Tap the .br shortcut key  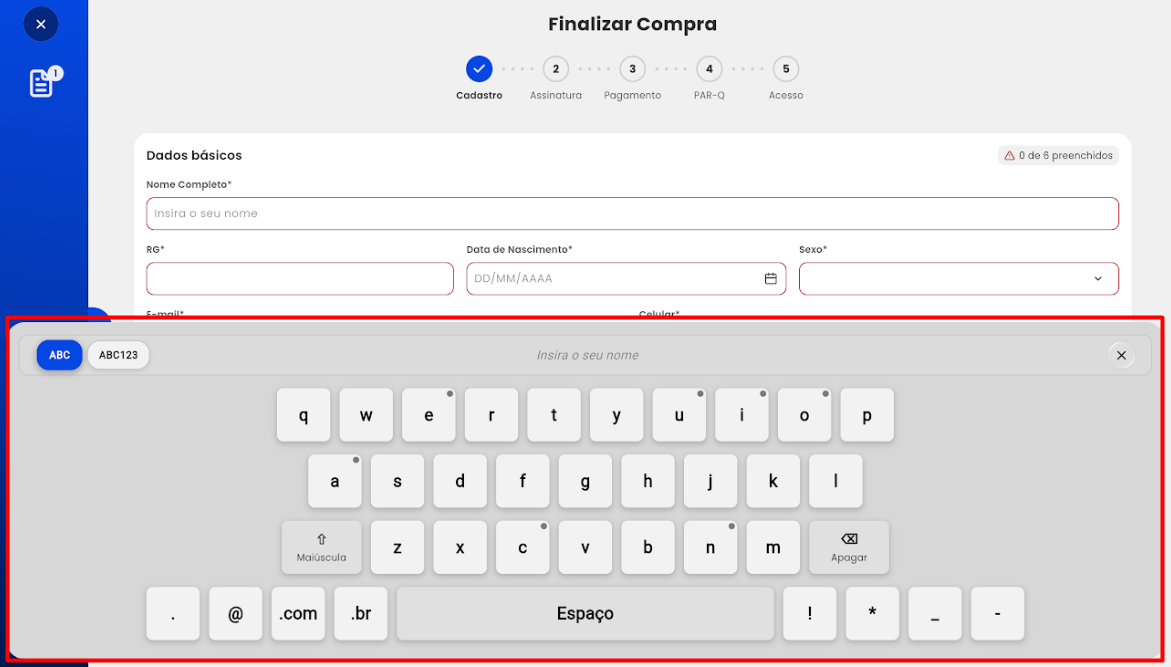[361, 614]
